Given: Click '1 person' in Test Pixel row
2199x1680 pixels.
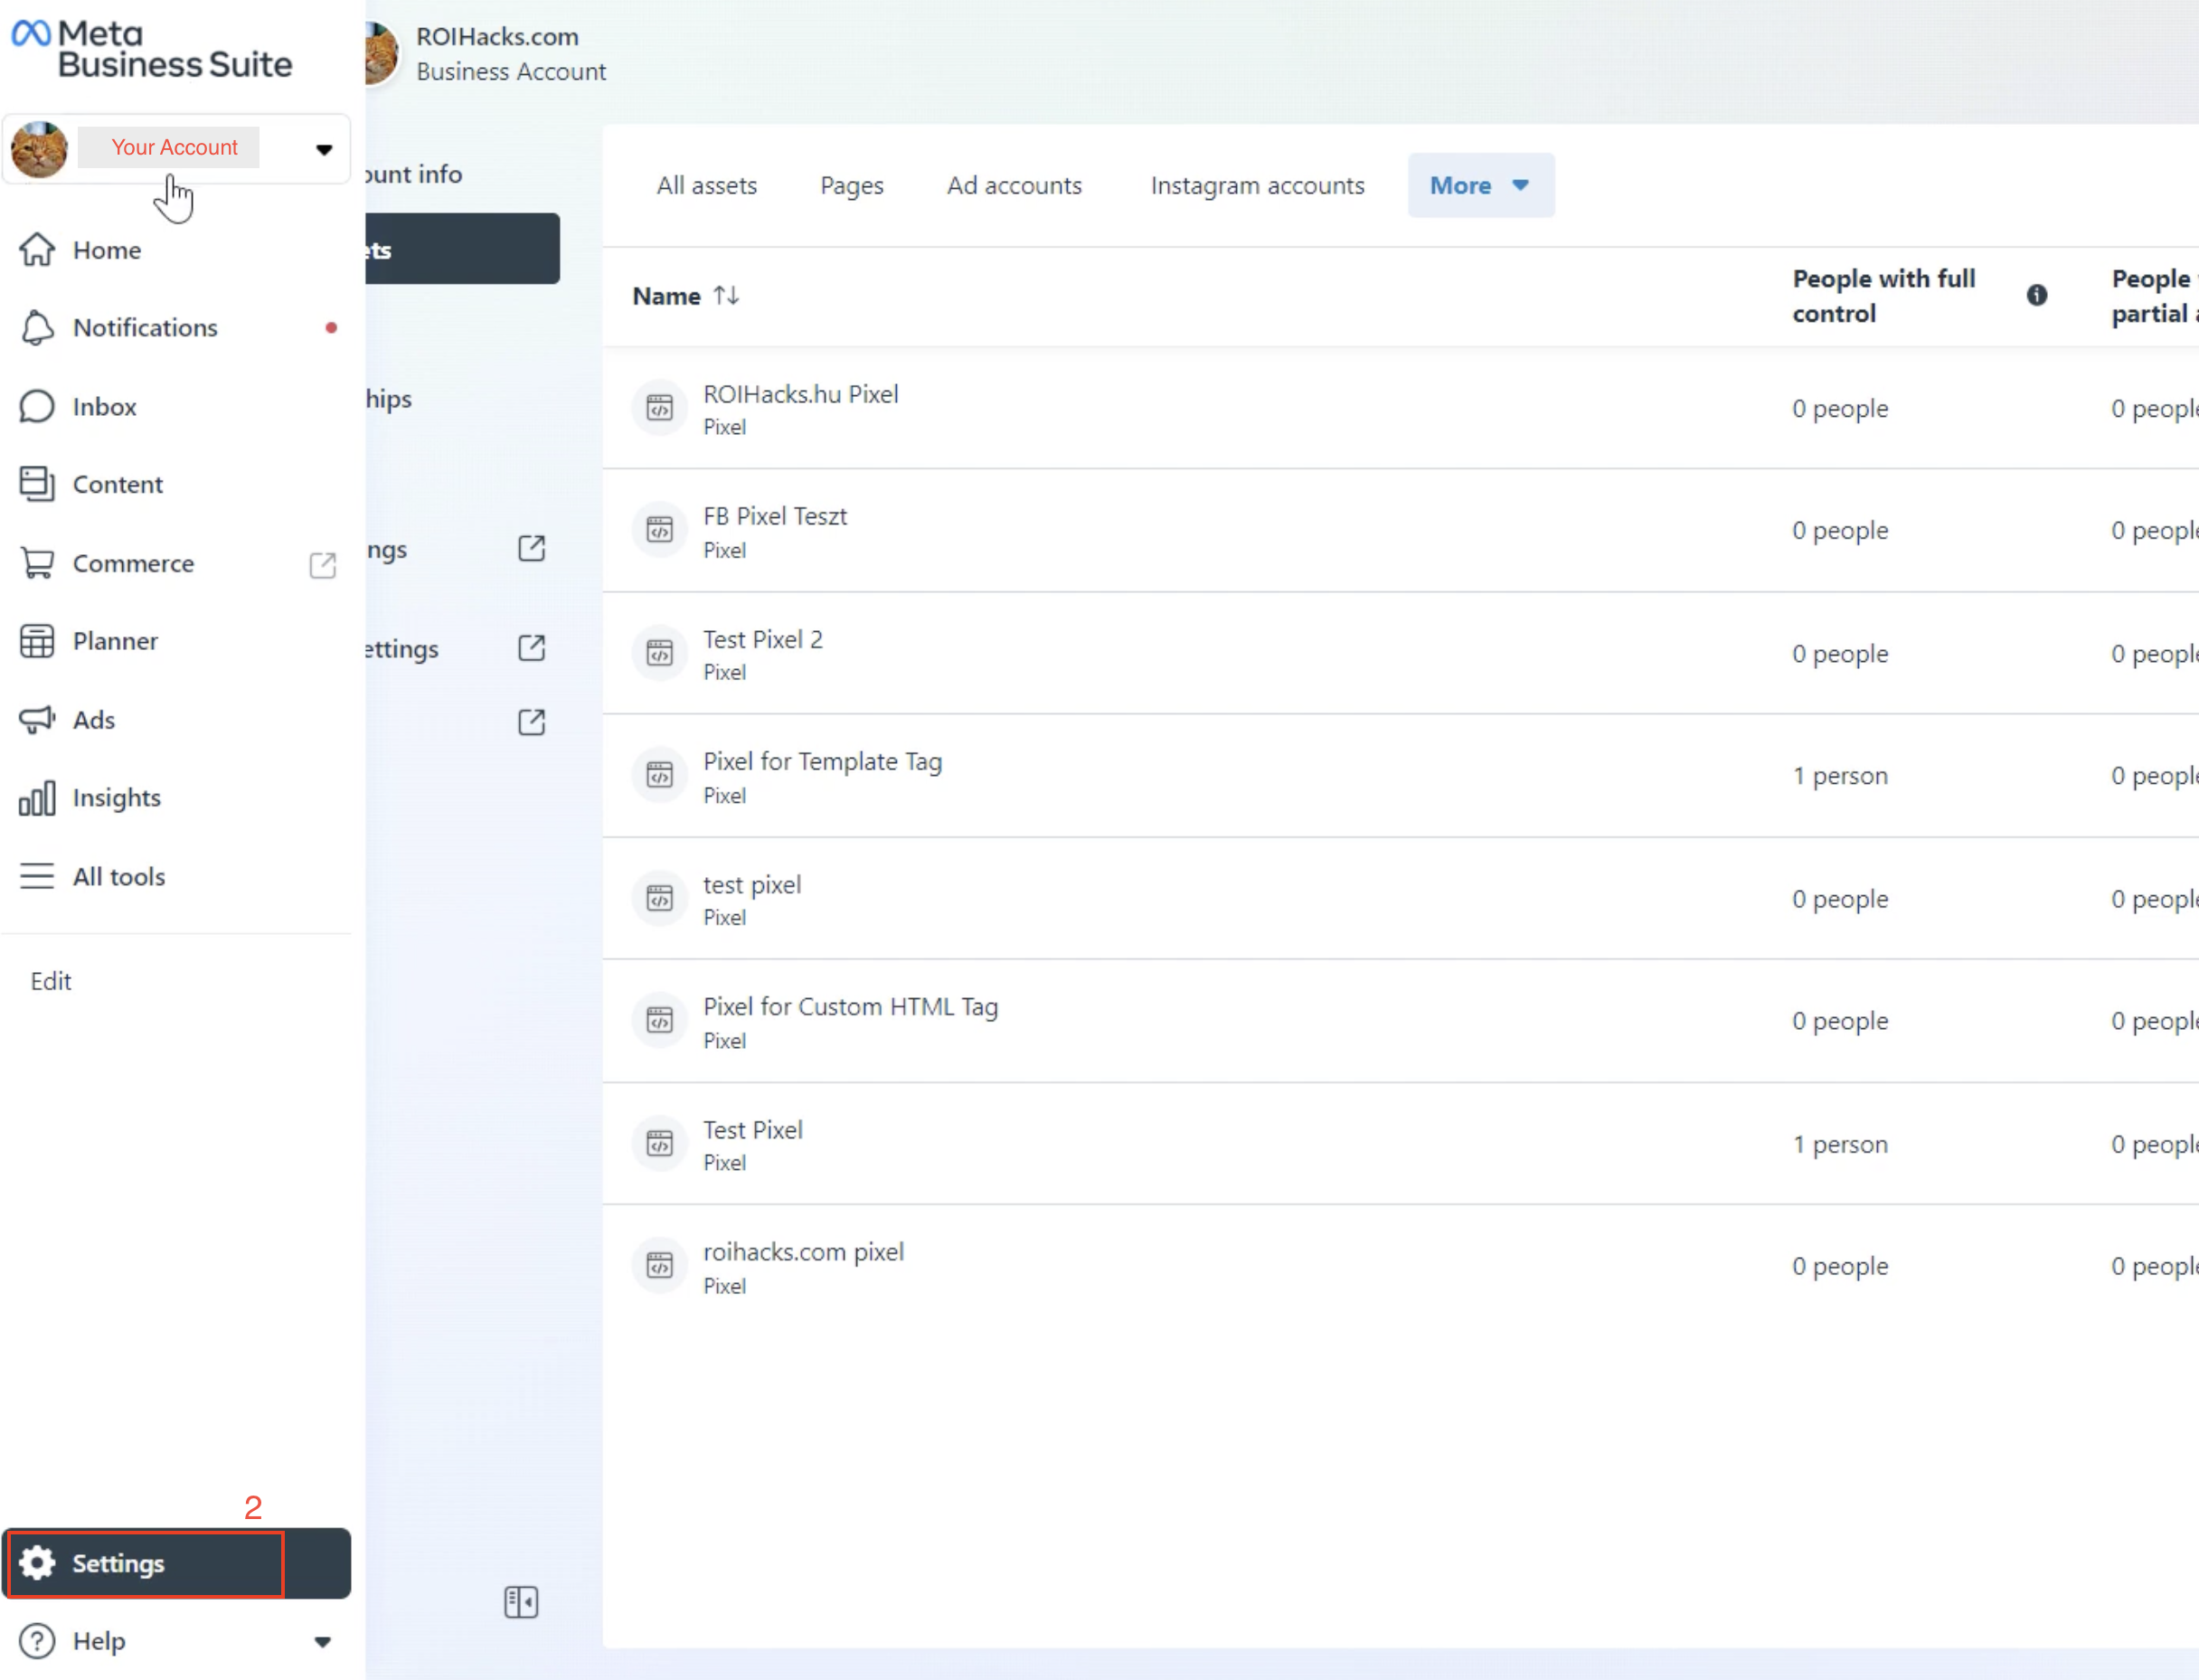Looking at the screenshot, I should pos(1840,1144).
